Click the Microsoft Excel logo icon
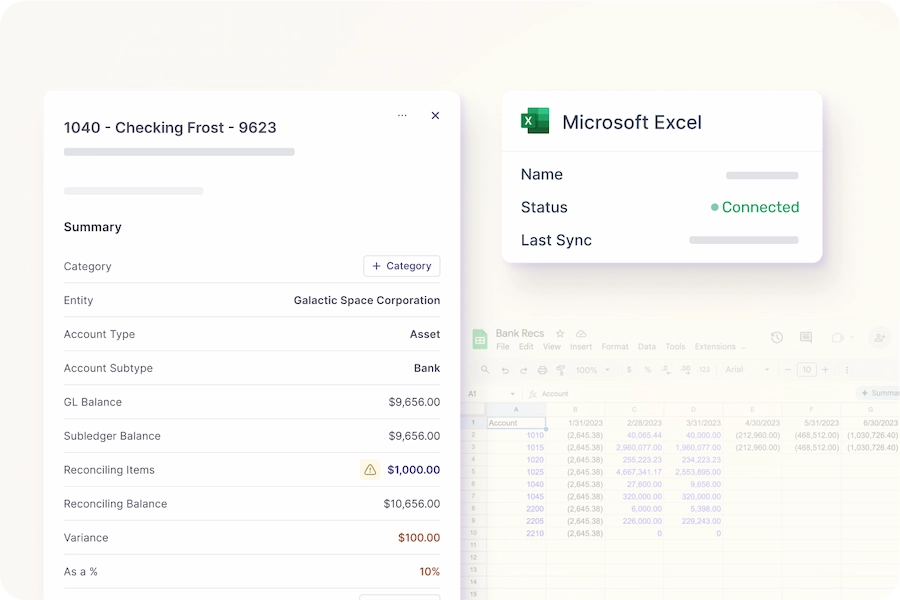Screen dimensions: 900x600 tap(535, 121)
